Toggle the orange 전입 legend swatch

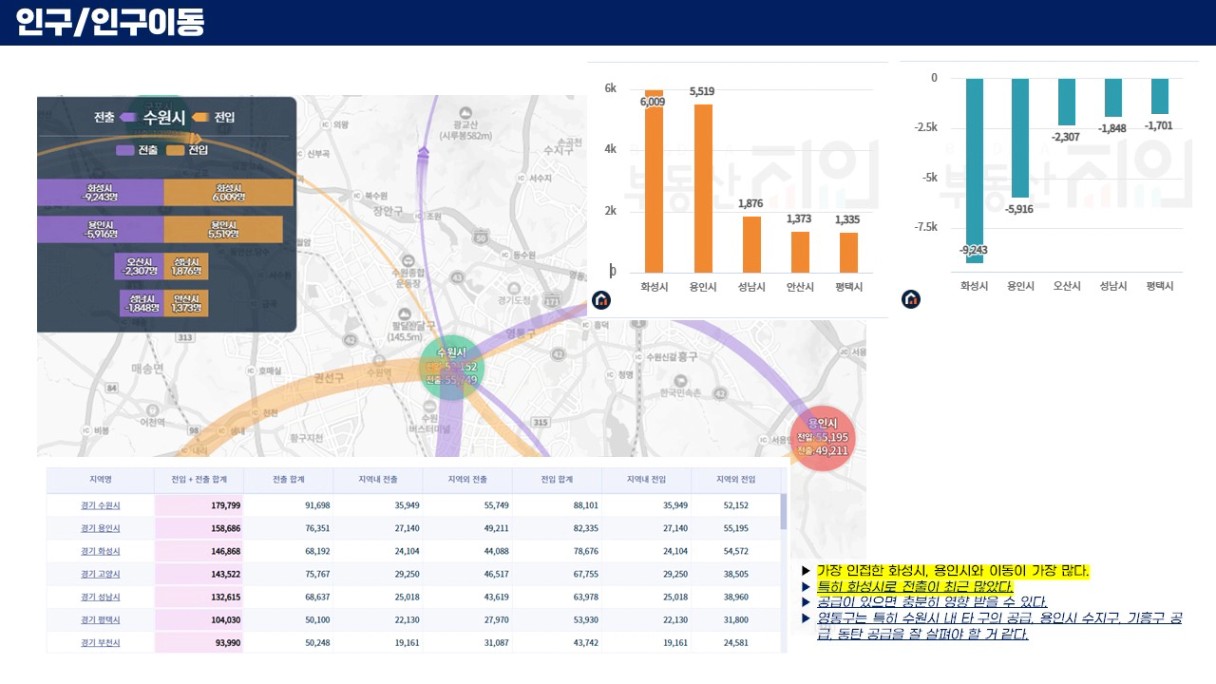174,150
